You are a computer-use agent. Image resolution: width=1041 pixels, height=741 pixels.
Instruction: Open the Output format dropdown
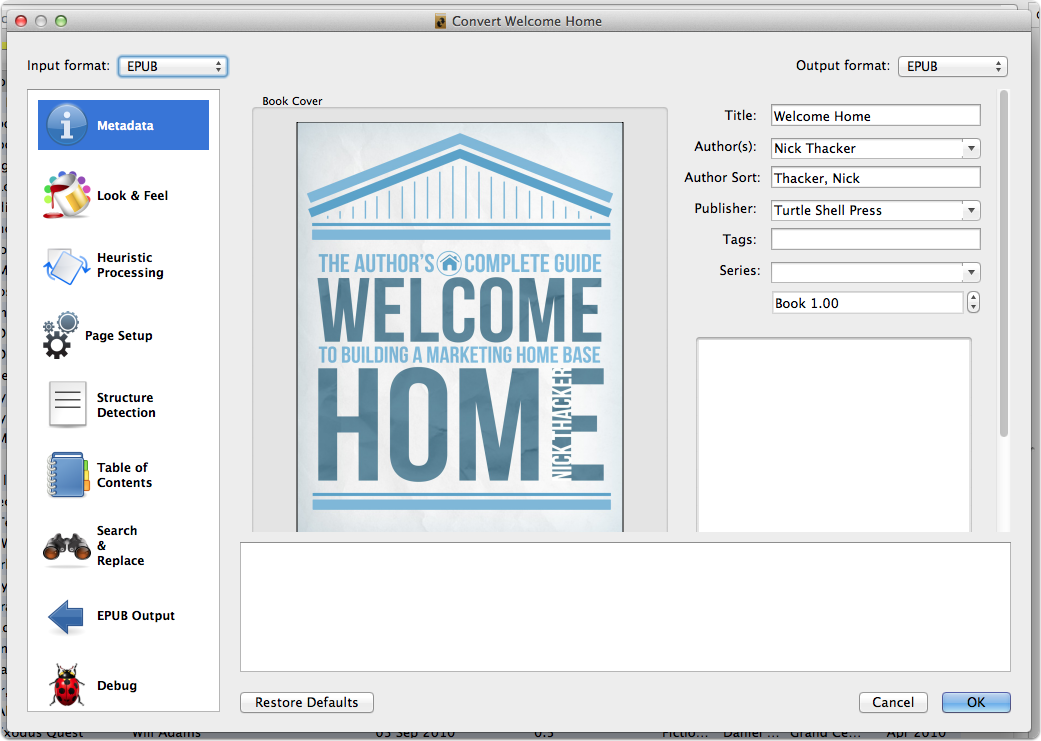(x=953, y=66)
